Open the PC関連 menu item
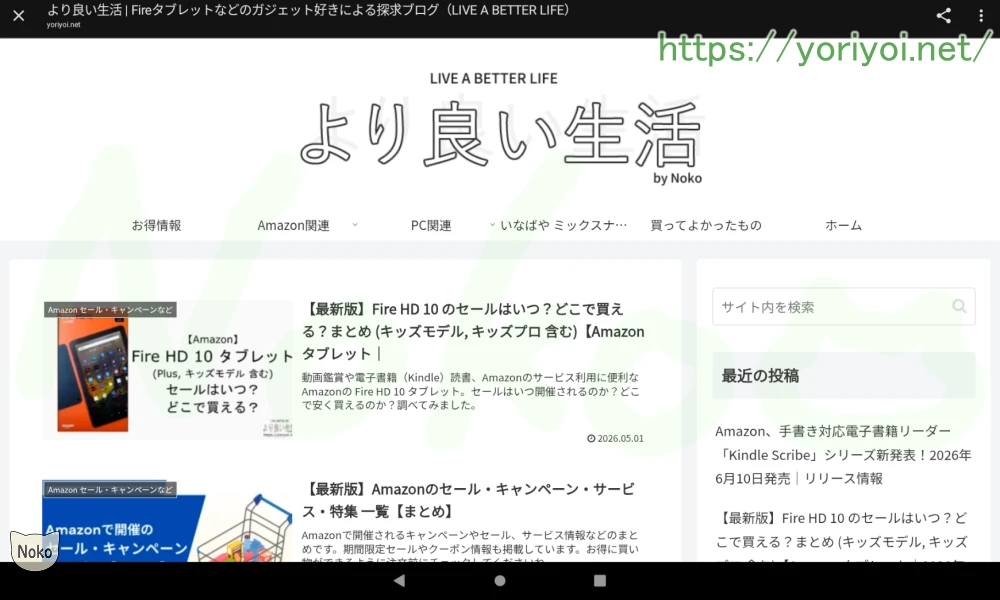Screen dimensions: 1000x600 pos(430,225)
